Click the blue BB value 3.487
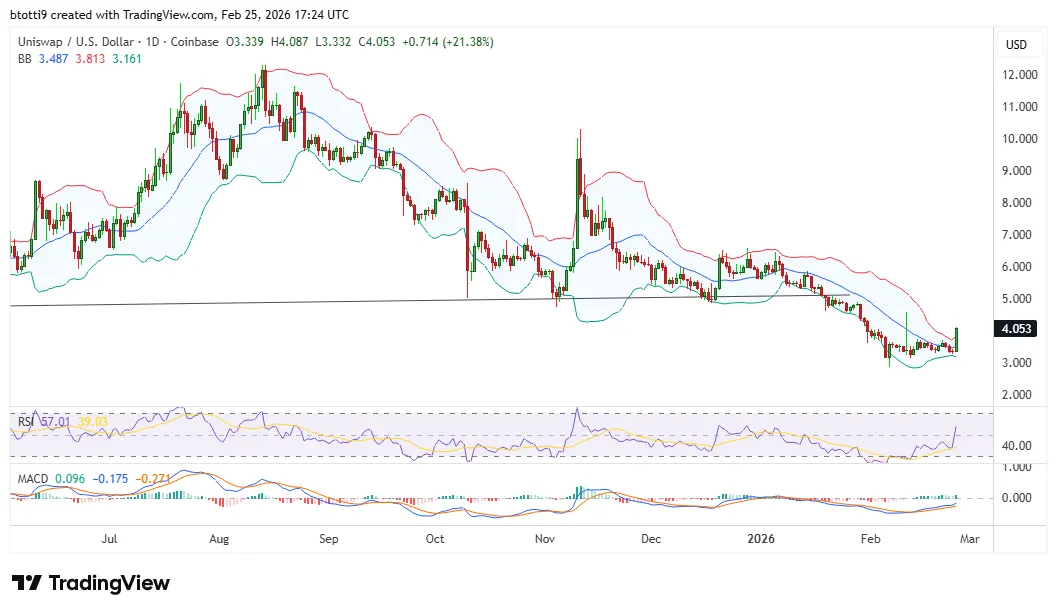The height and width of the screenshot is (613, 1057). pos(50,59)
